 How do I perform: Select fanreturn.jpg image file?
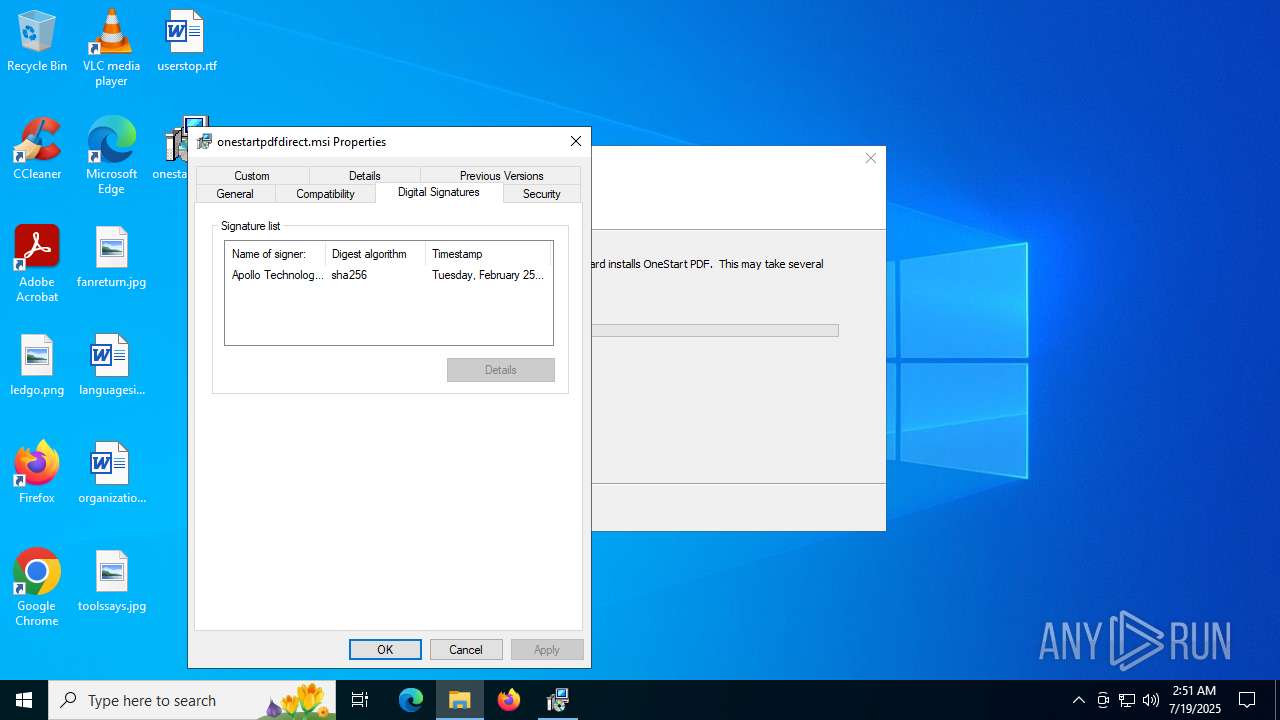[111, 258]
